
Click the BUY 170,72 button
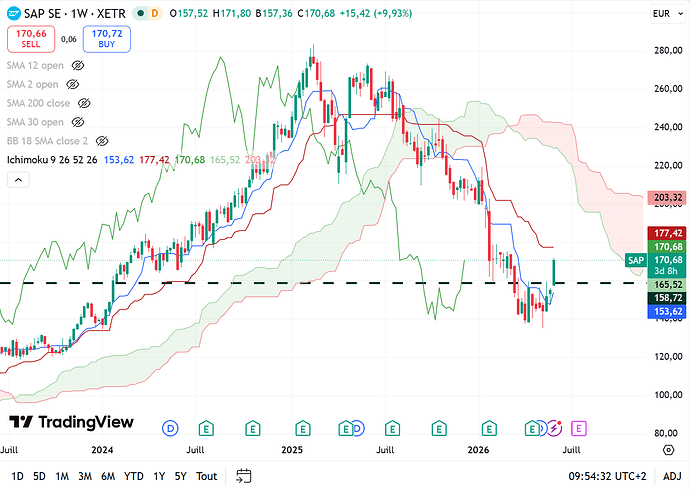click(x=106, y=39)
